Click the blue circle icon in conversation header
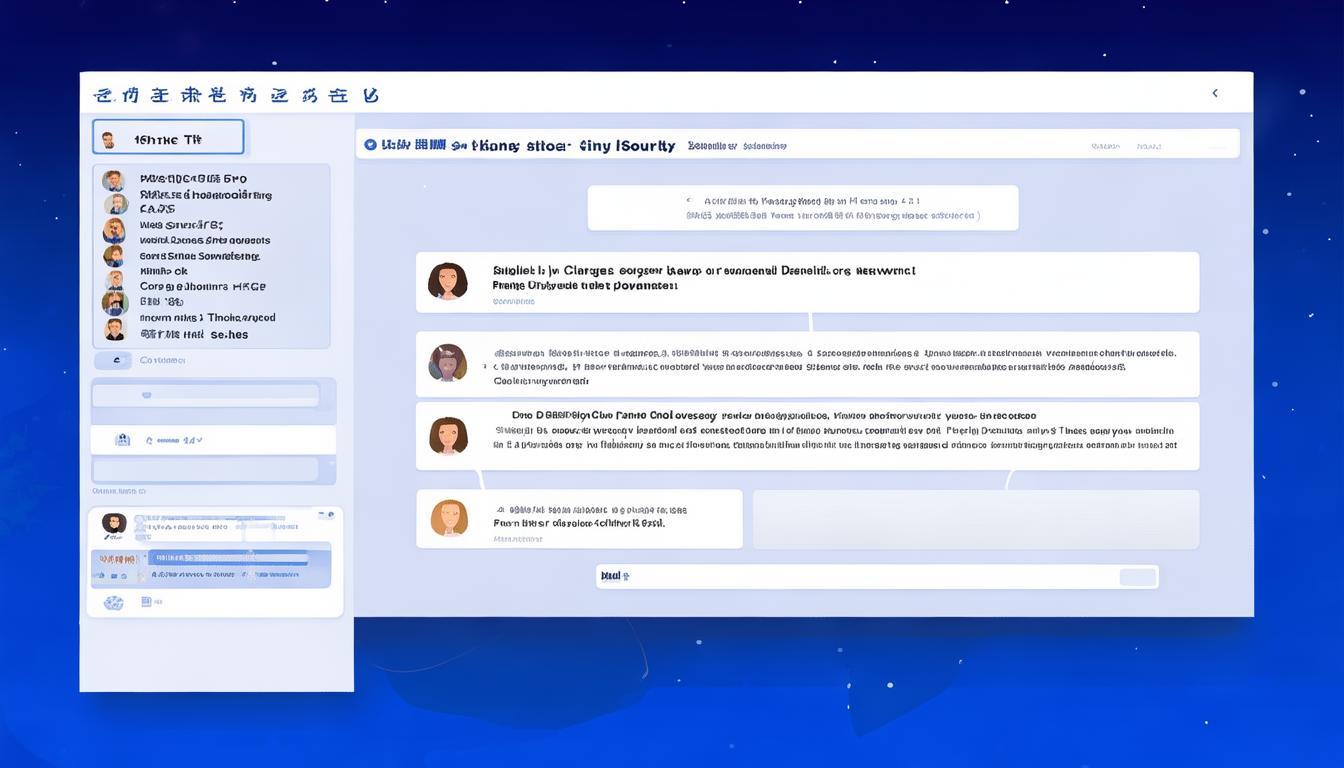 pyautogui.click(x=370, y=145)
